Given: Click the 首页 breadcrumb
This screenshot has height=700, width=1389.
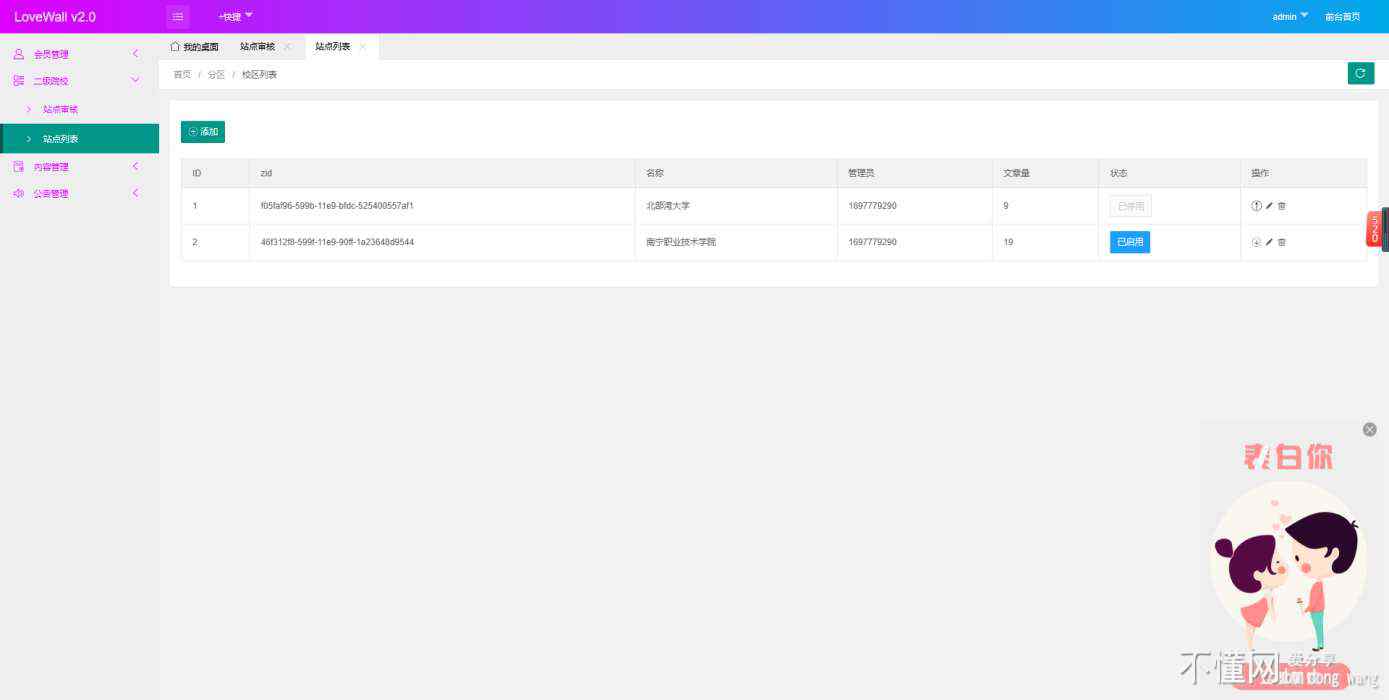Looking at the screenshot, I should pyautogui.click(x=182, y=75).
